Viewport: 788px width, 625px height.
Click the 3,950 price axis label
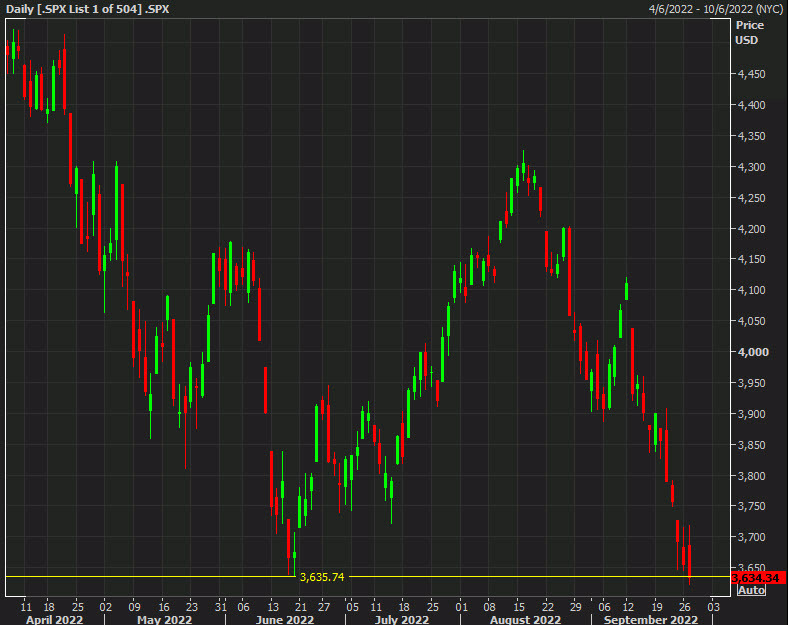coord(751,383)
